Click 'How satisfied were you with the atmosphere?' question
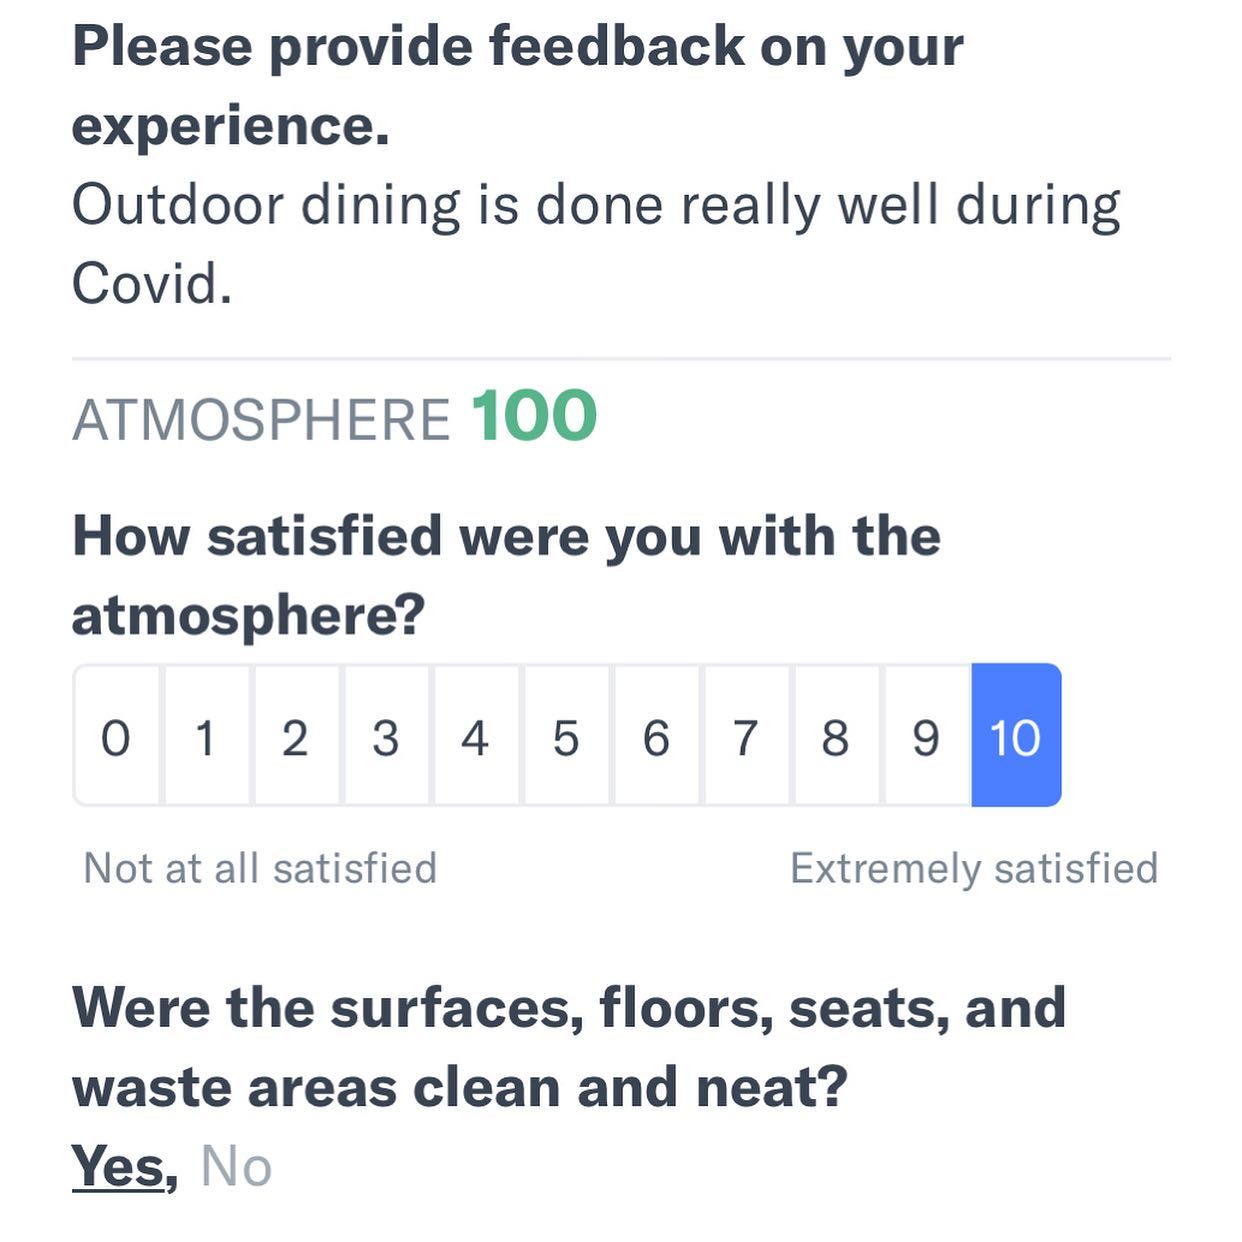 (506, 575)
